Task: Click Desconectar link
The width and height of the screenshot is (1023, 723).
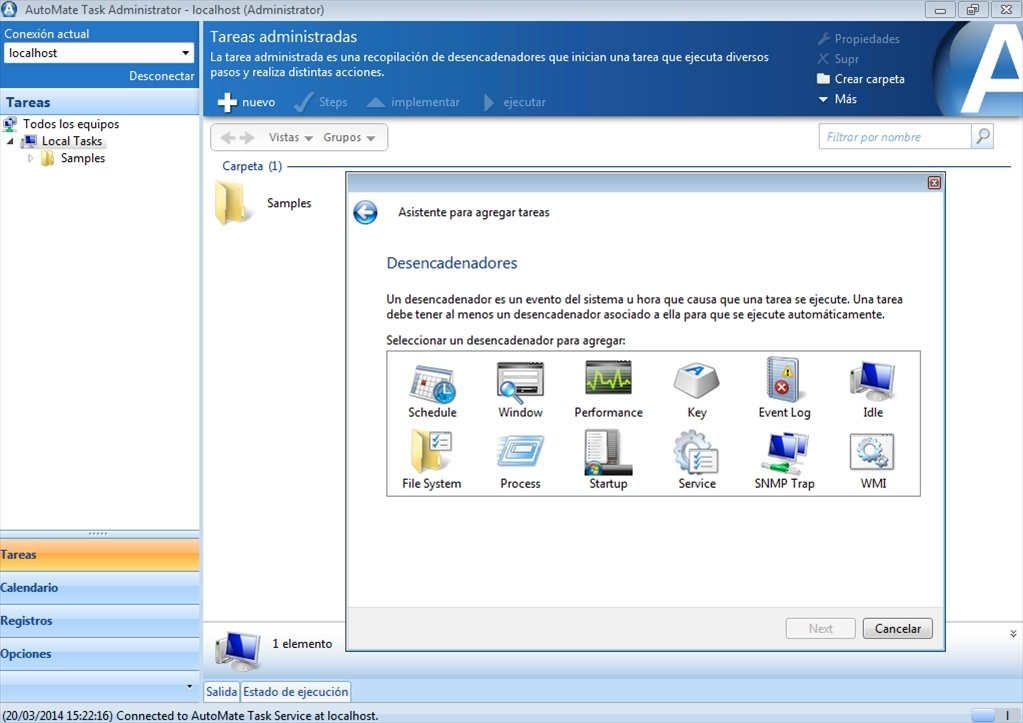Action: point(161,76)
